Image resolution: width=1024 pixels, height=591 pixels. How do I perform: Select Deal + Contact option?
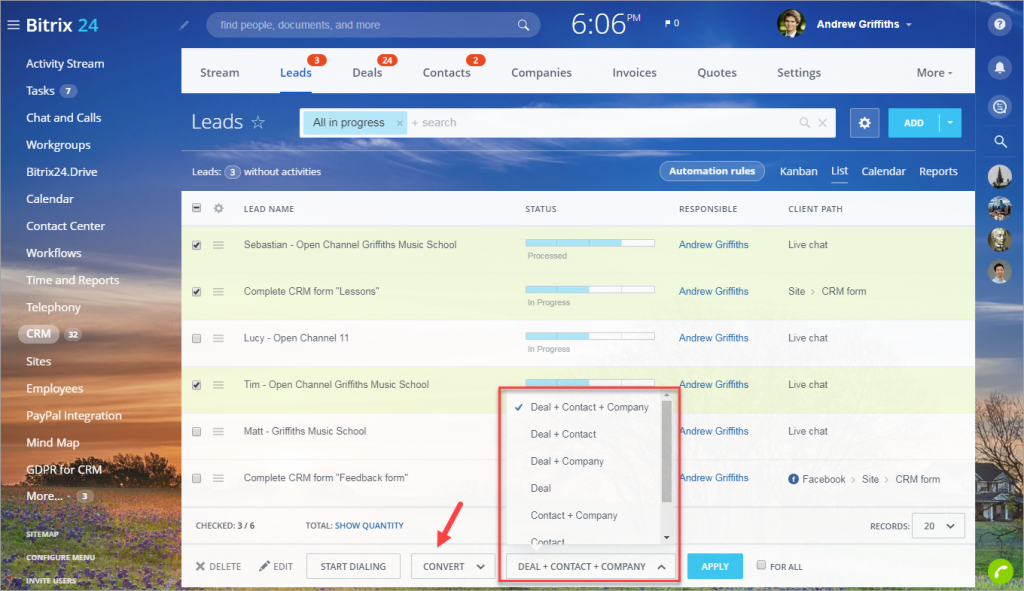(563, 434)
